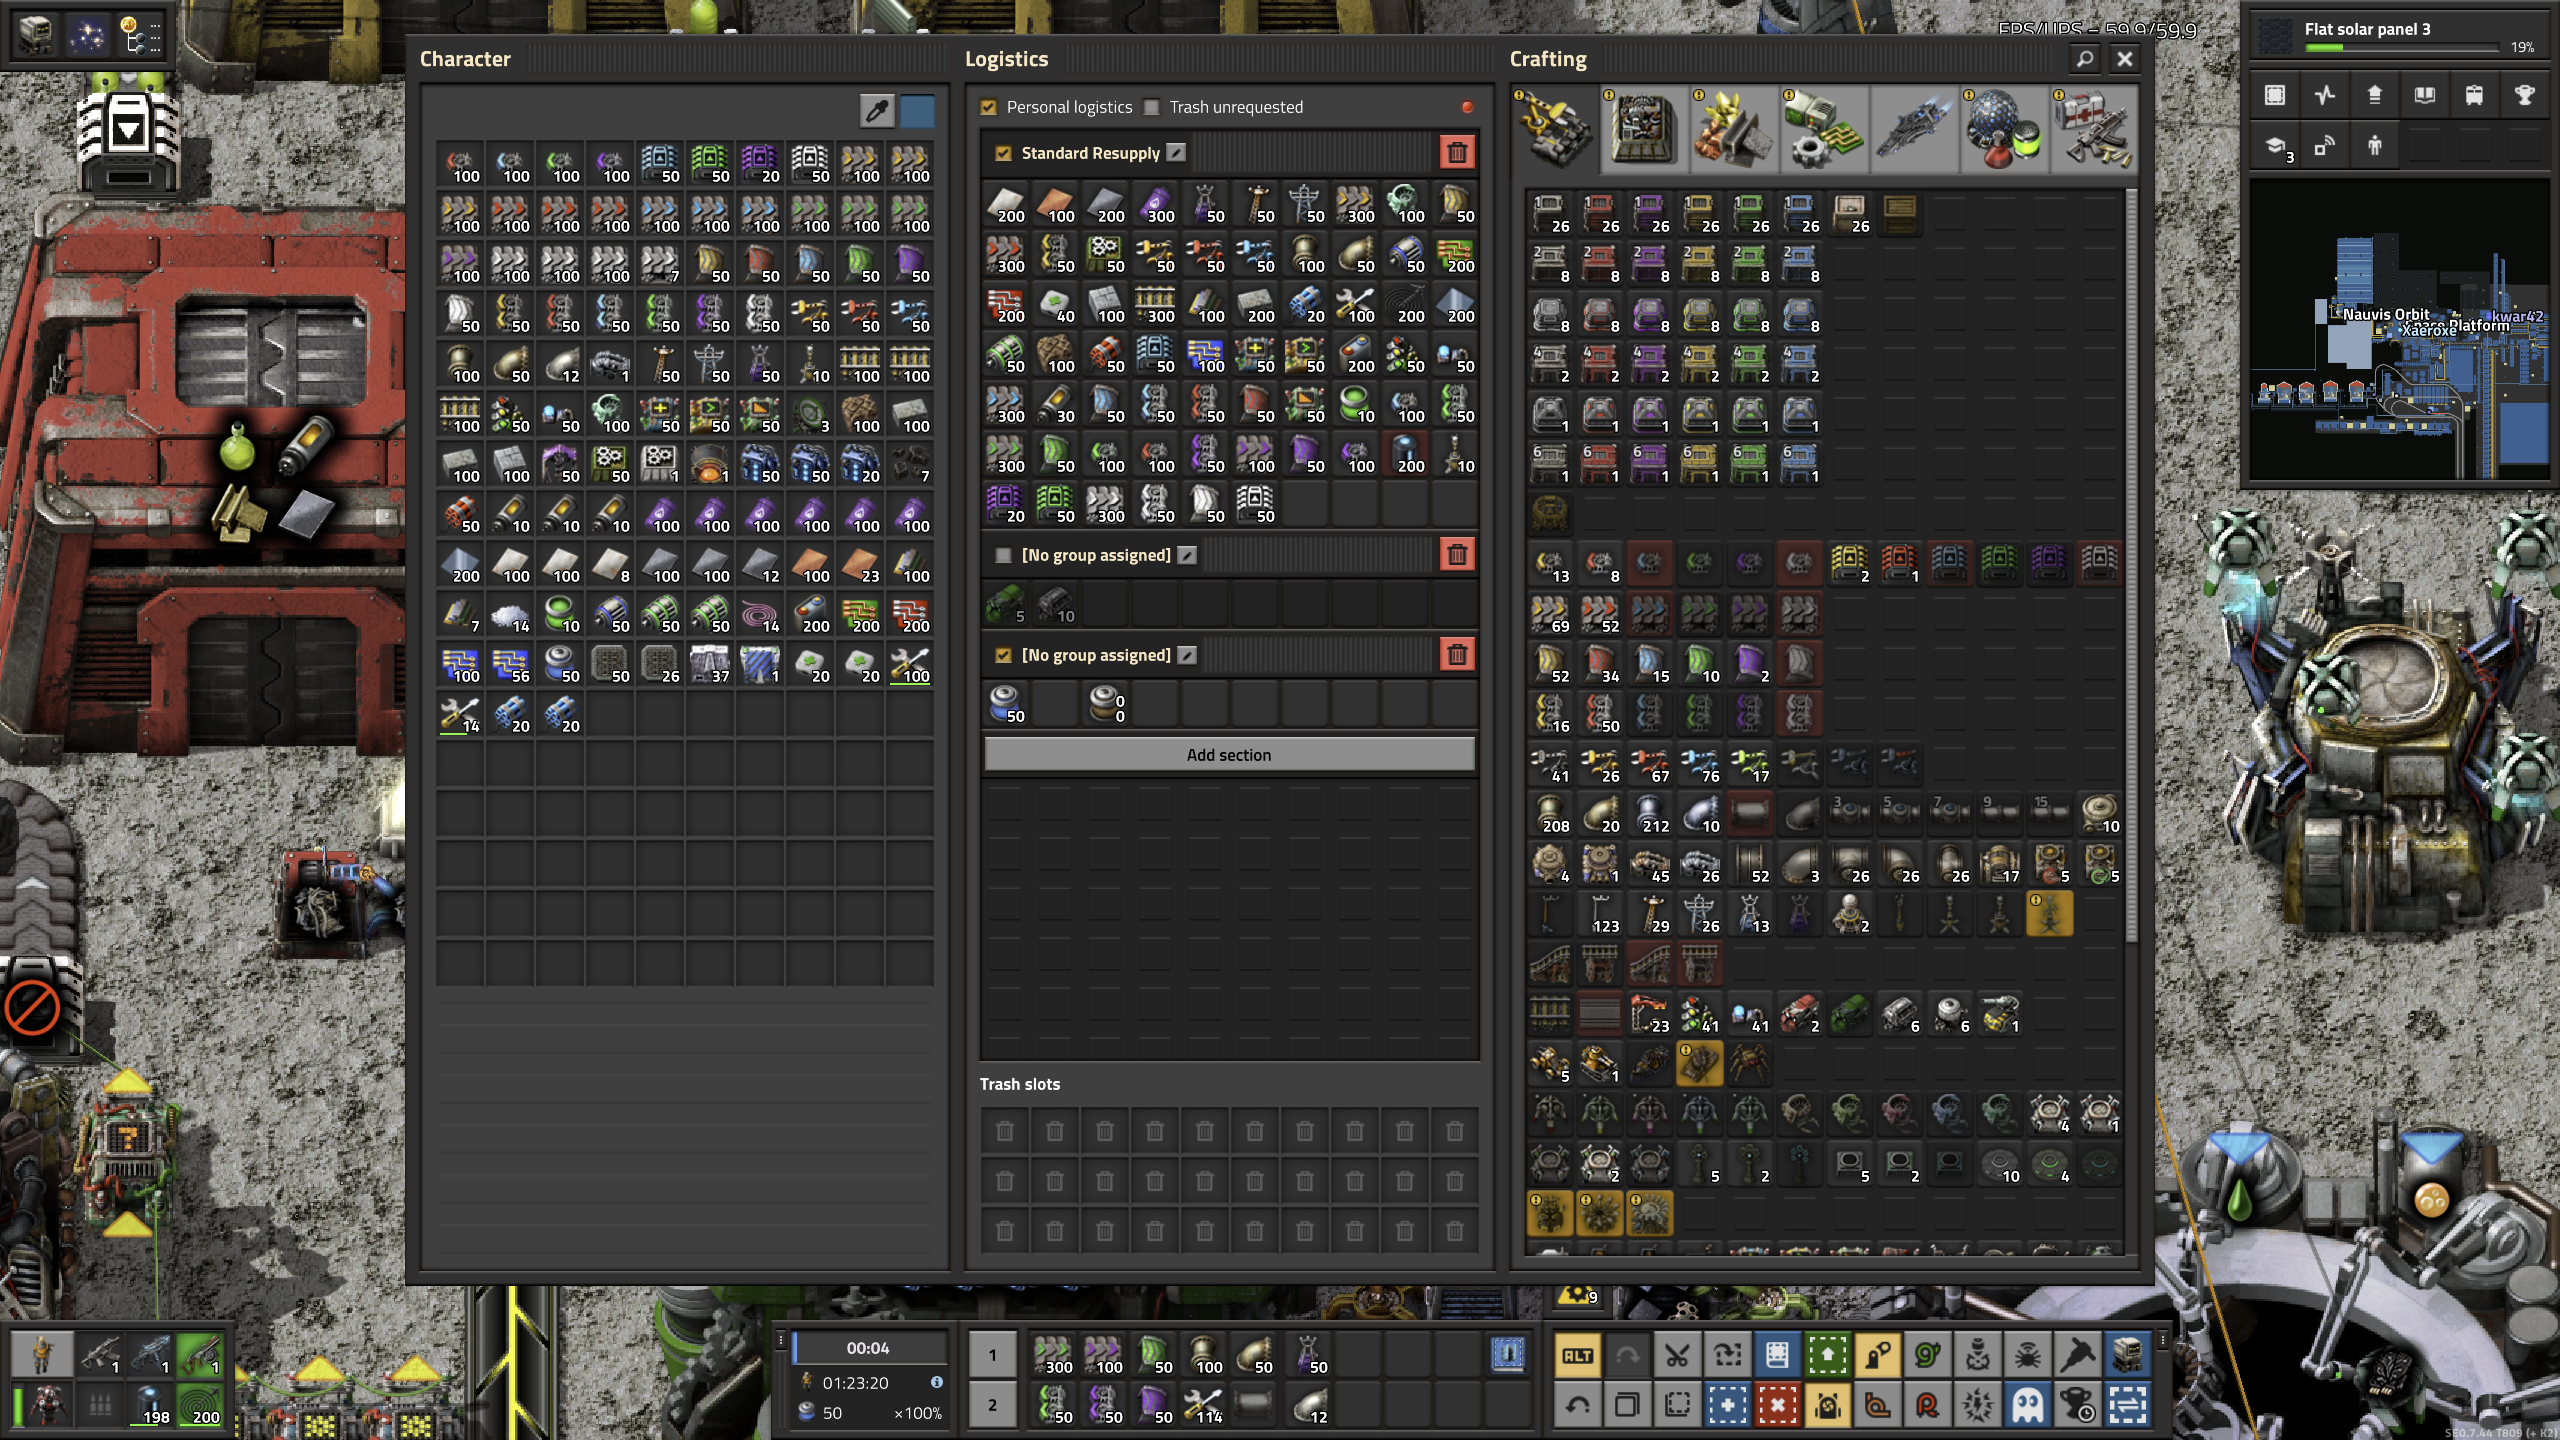
Task: Click the crafting list vertical scrollbar
Action: tap(2132, 565)
